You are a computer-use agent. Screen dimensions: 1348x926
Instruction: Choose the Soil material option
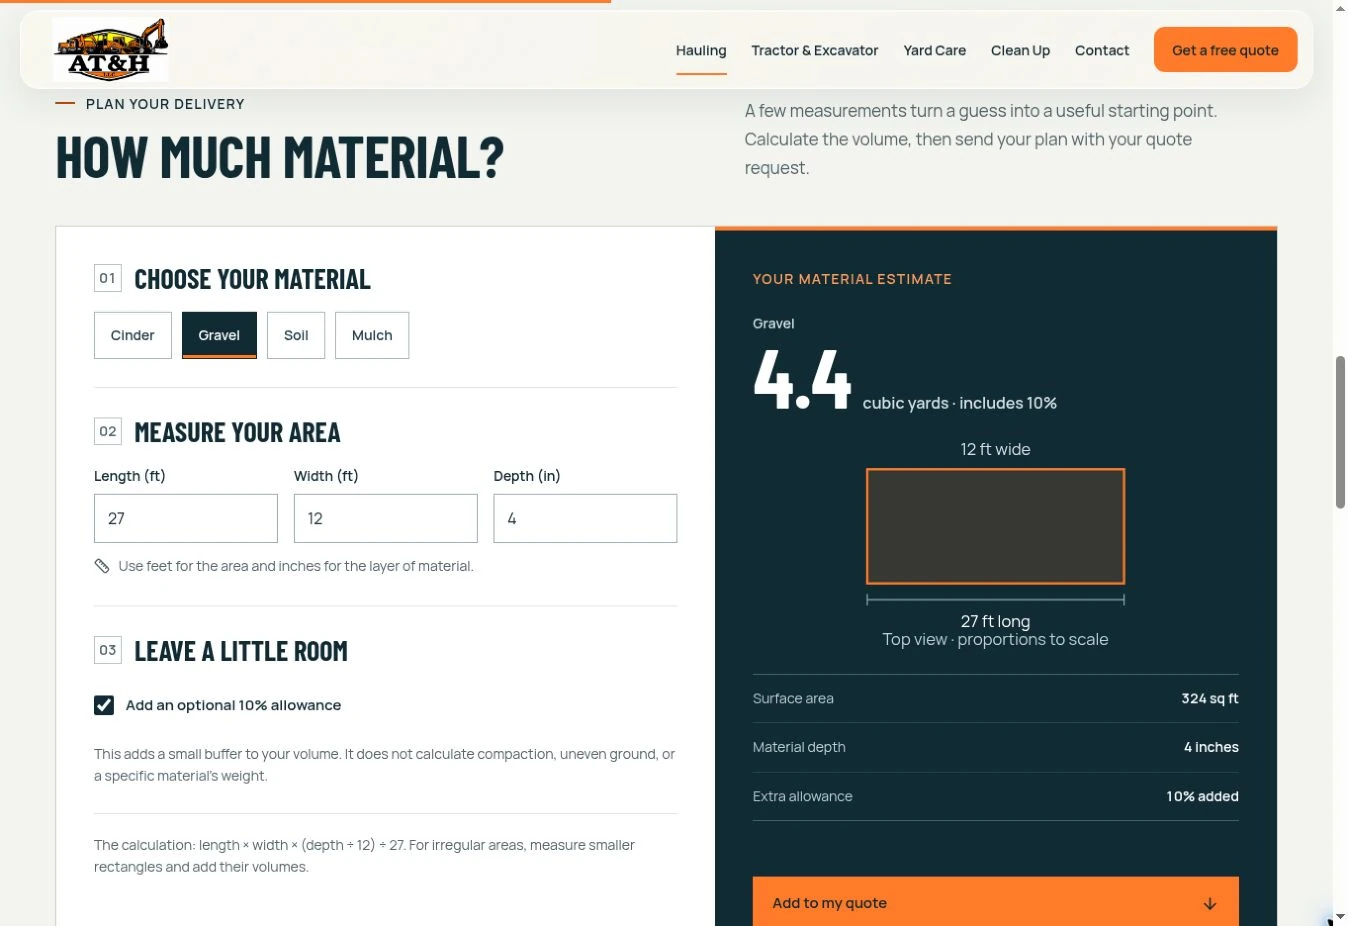(296, 335)
